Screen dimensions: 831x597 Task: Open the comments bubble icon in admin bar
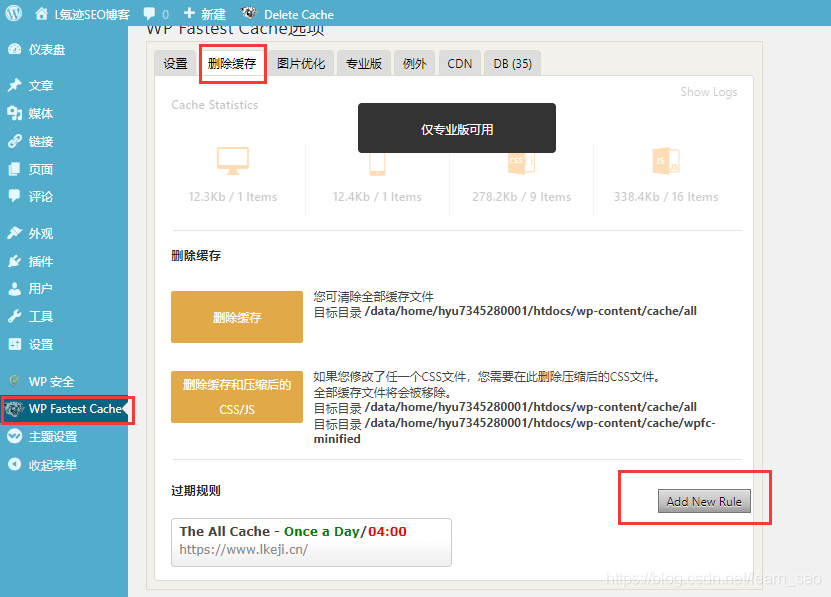149,14
